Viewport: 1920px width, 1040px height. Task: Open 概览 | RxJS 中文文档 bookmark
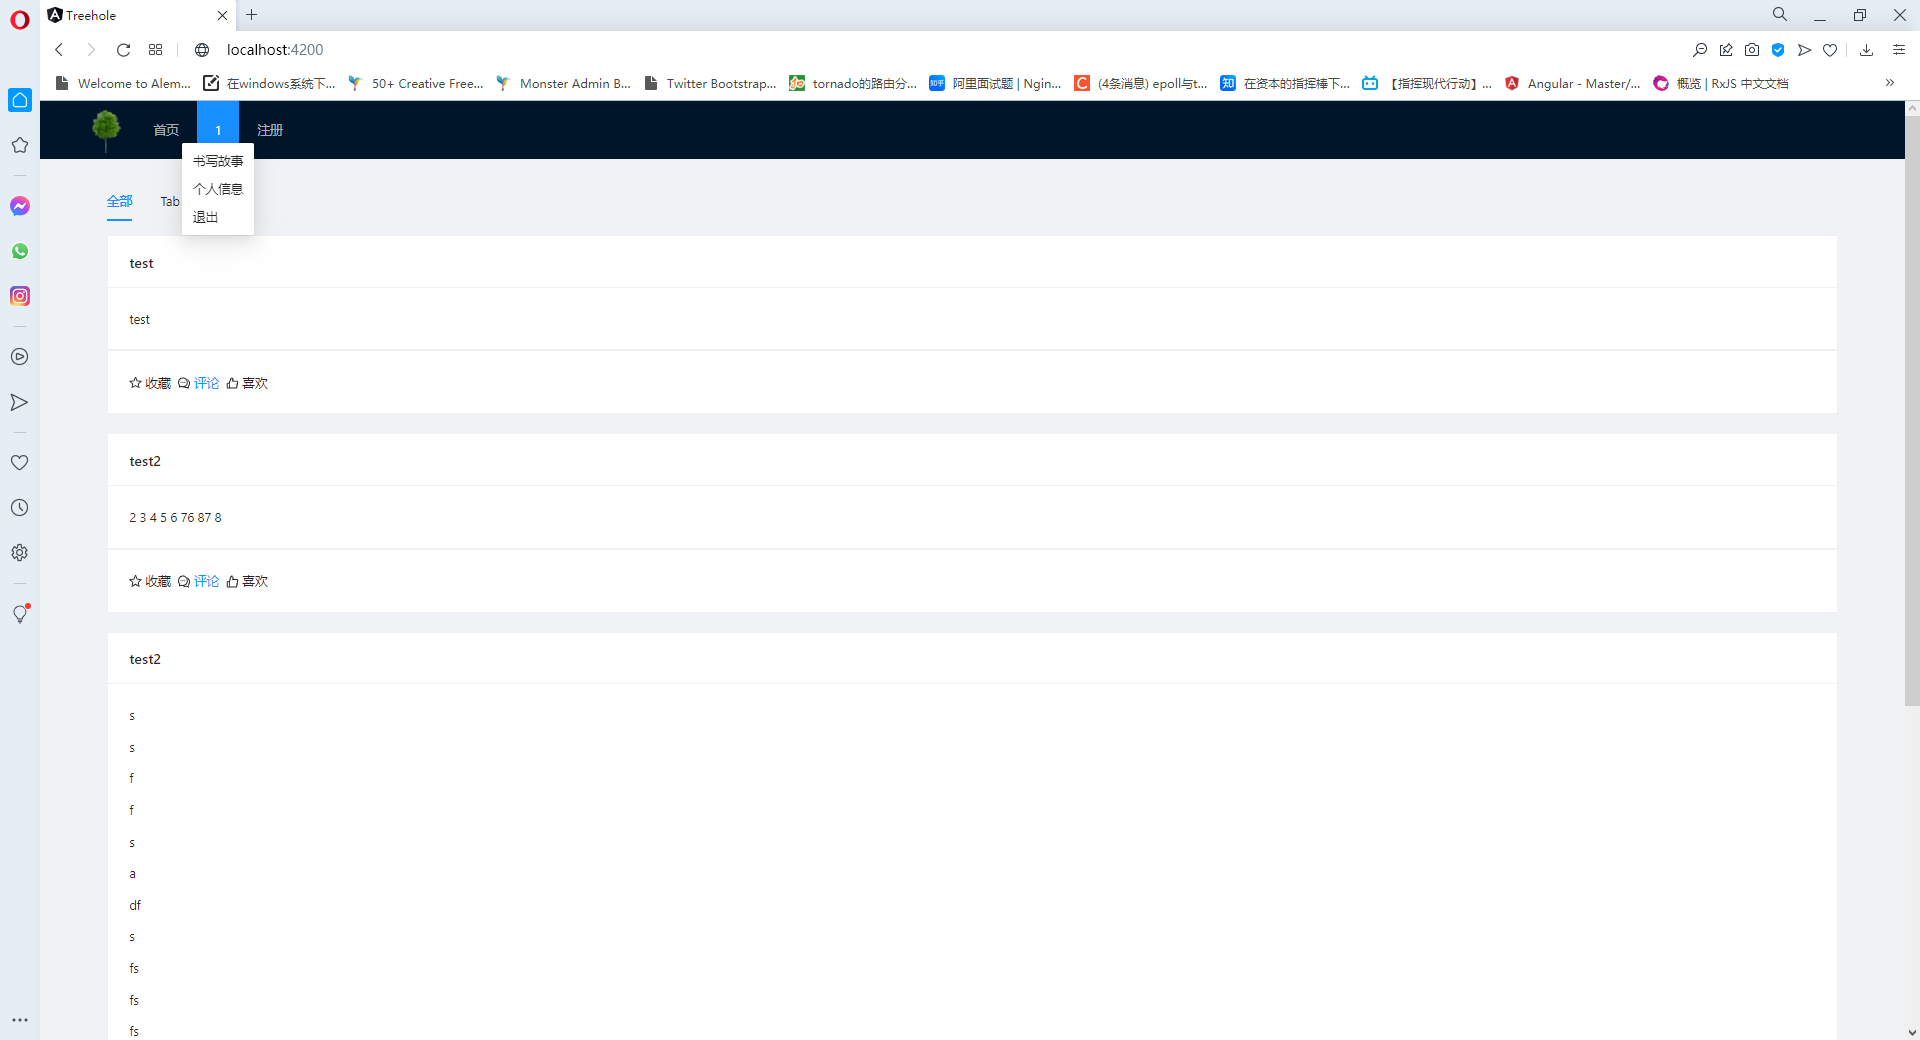[1721, 83]
